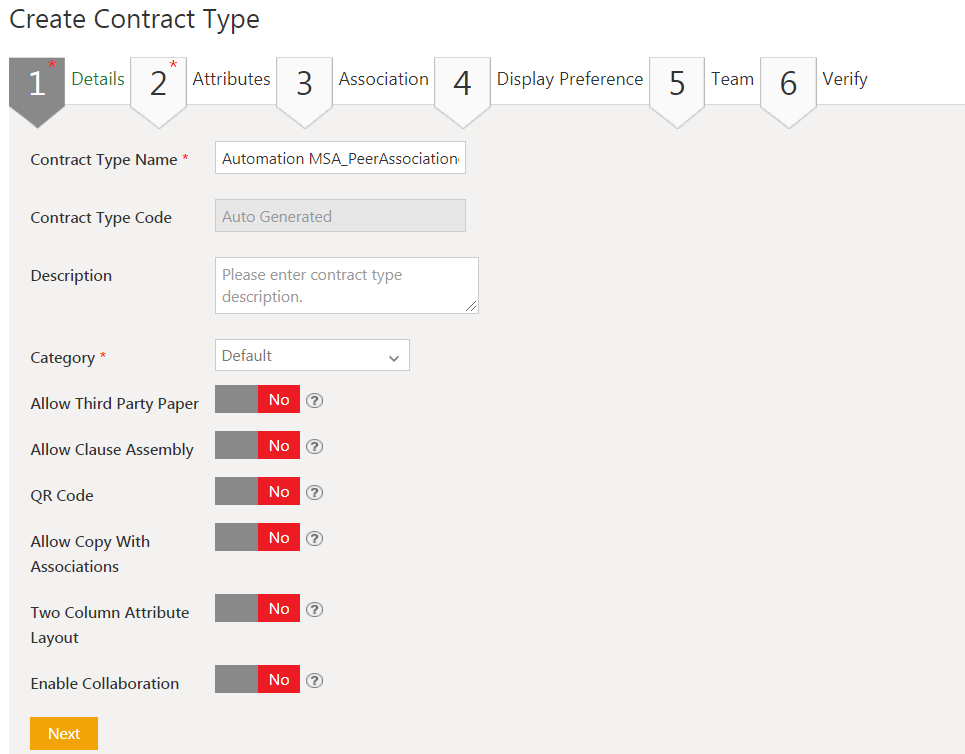Open the Category dropdown

click(312, 356)
